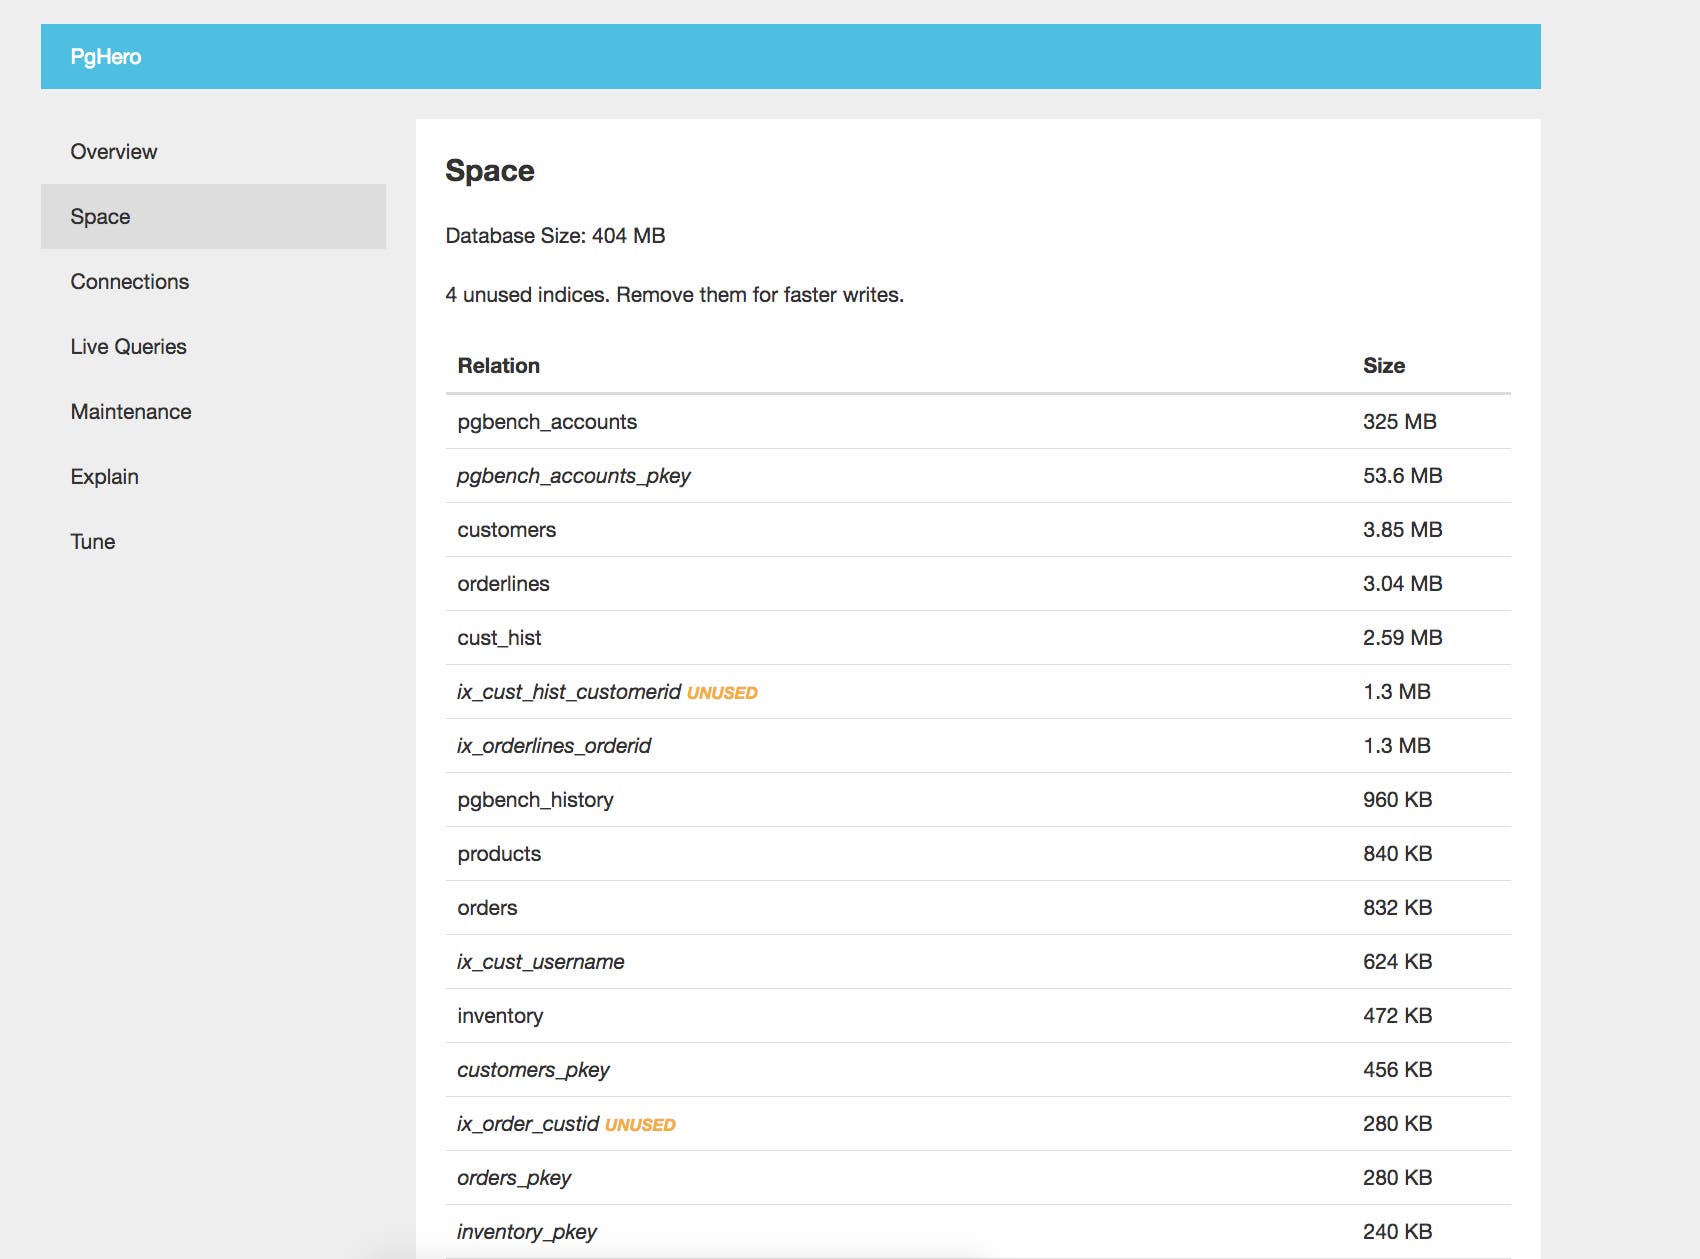Navigate to the Space section
Viewport: 1700px width, 1259px height.
(x=99, y=216)
